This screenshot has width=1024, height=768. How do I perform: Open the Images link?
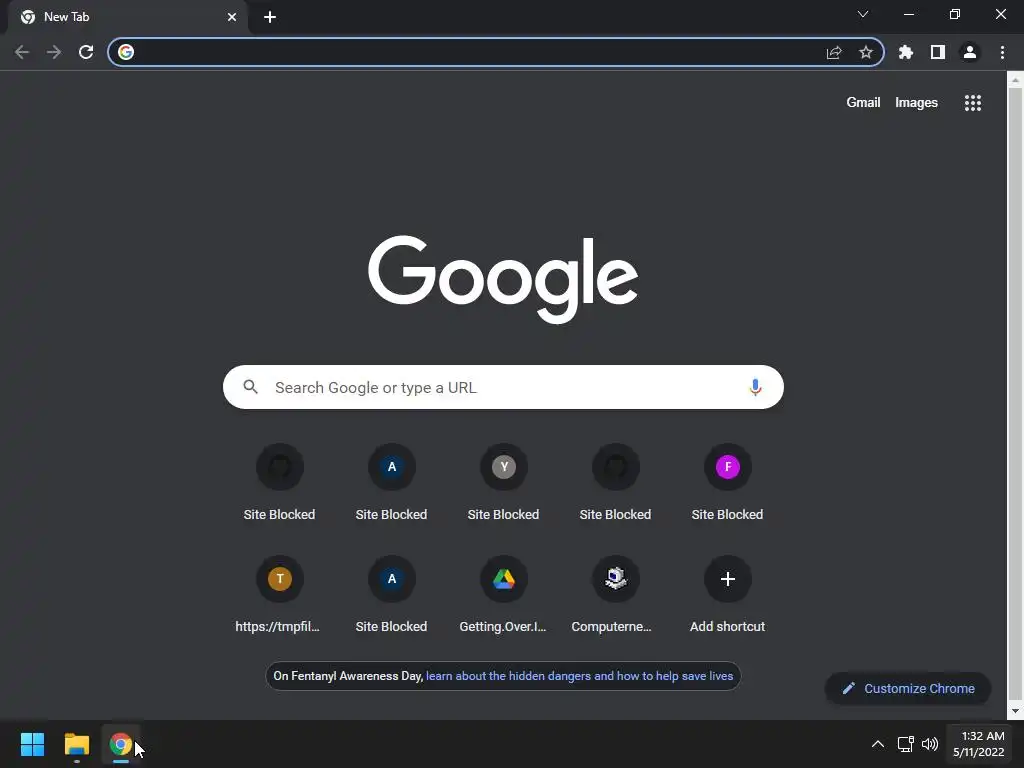(x=916, y=103)
